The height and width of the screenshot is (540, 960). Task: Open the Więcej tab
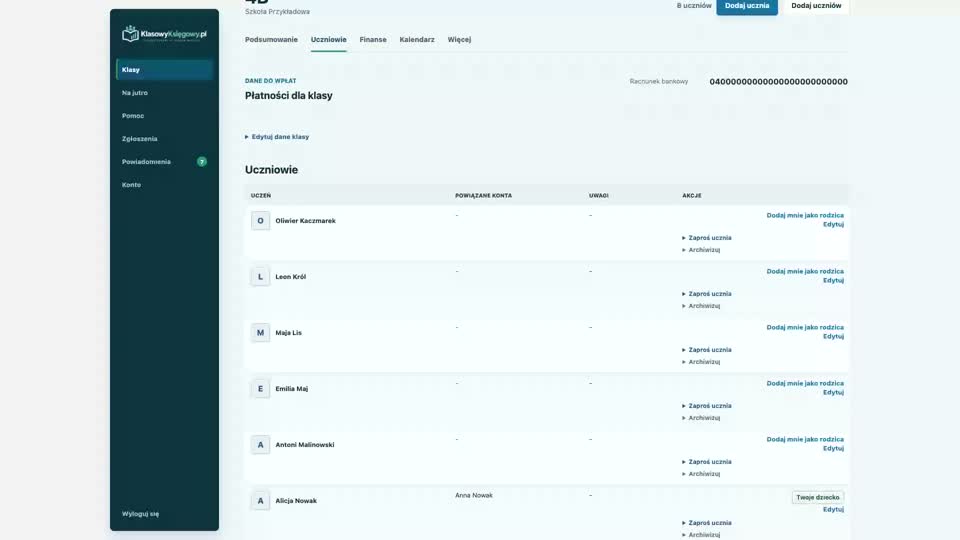pyautogui.click(x=459, y=40)
